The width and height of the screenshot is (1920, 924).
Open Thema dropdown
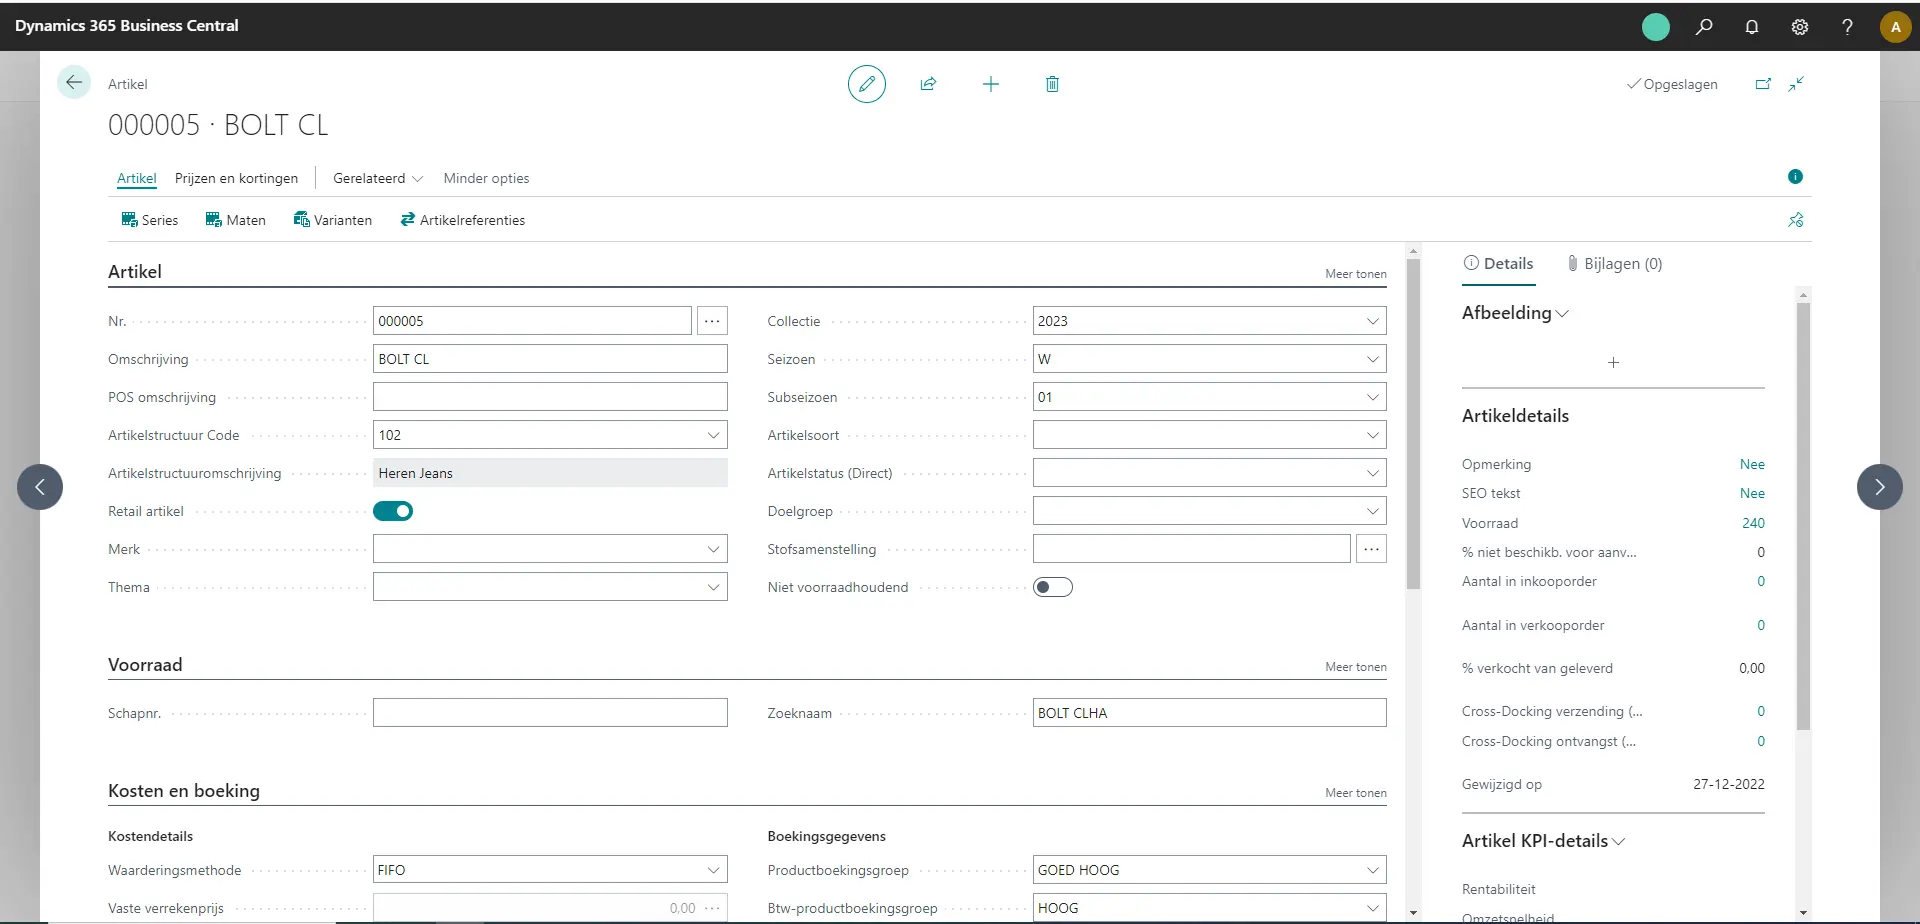click(713, 587)
